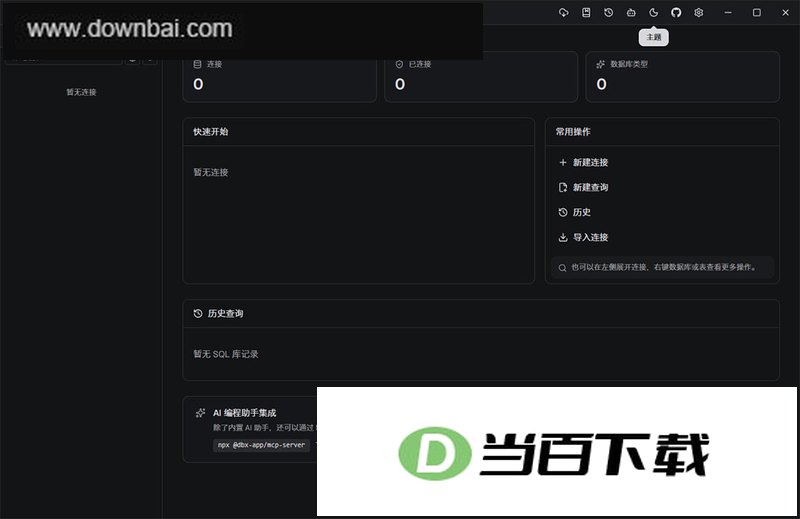Screen dimensions: 800x519
Task: Open the bookmark book icon in title bar
Action: point(586,13)
